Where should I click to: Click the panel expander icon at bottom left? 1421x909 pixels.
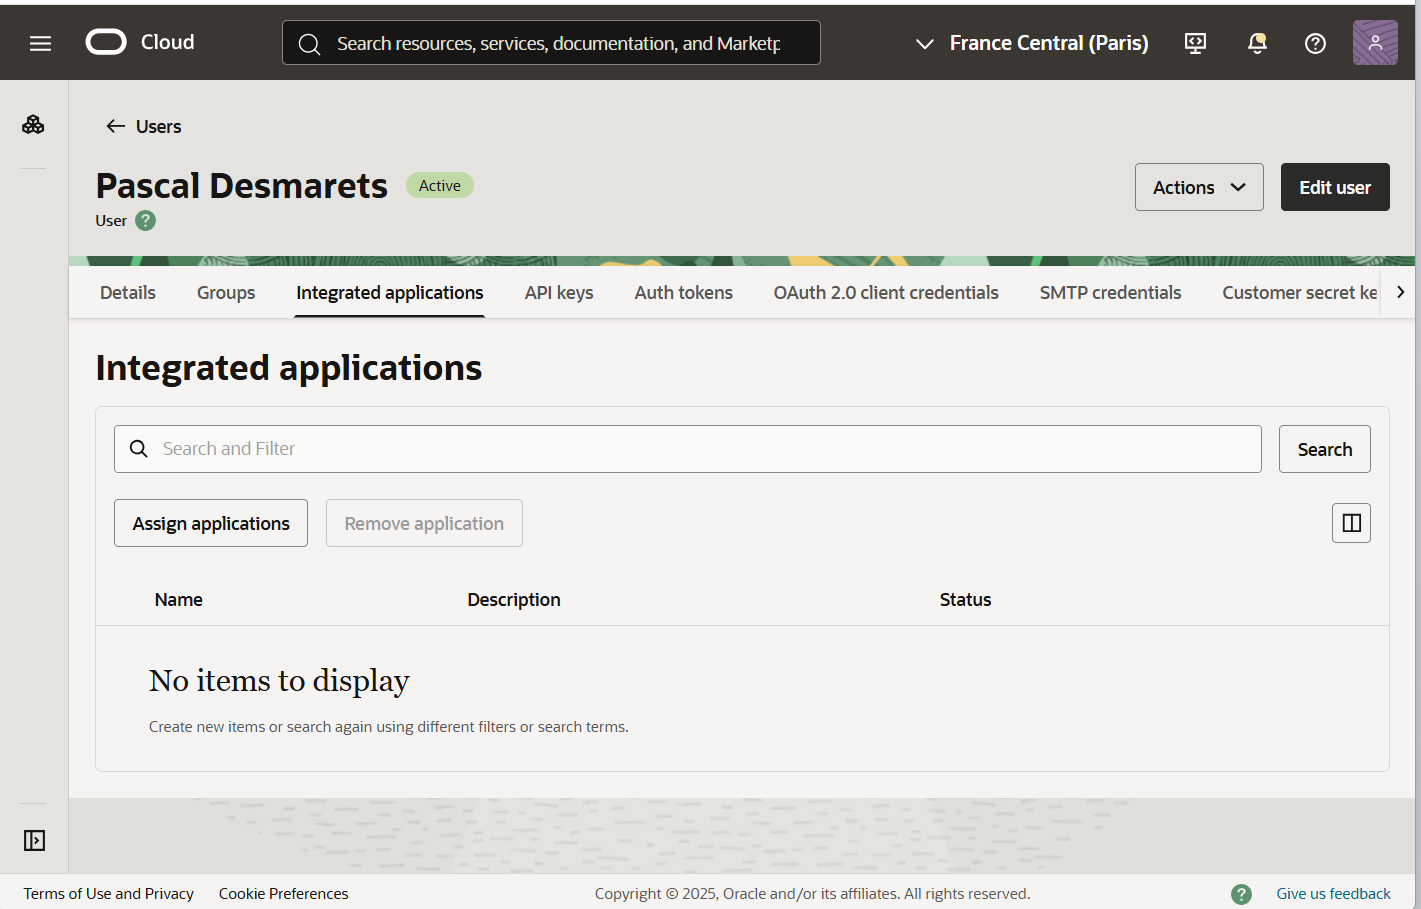(33, 840)
